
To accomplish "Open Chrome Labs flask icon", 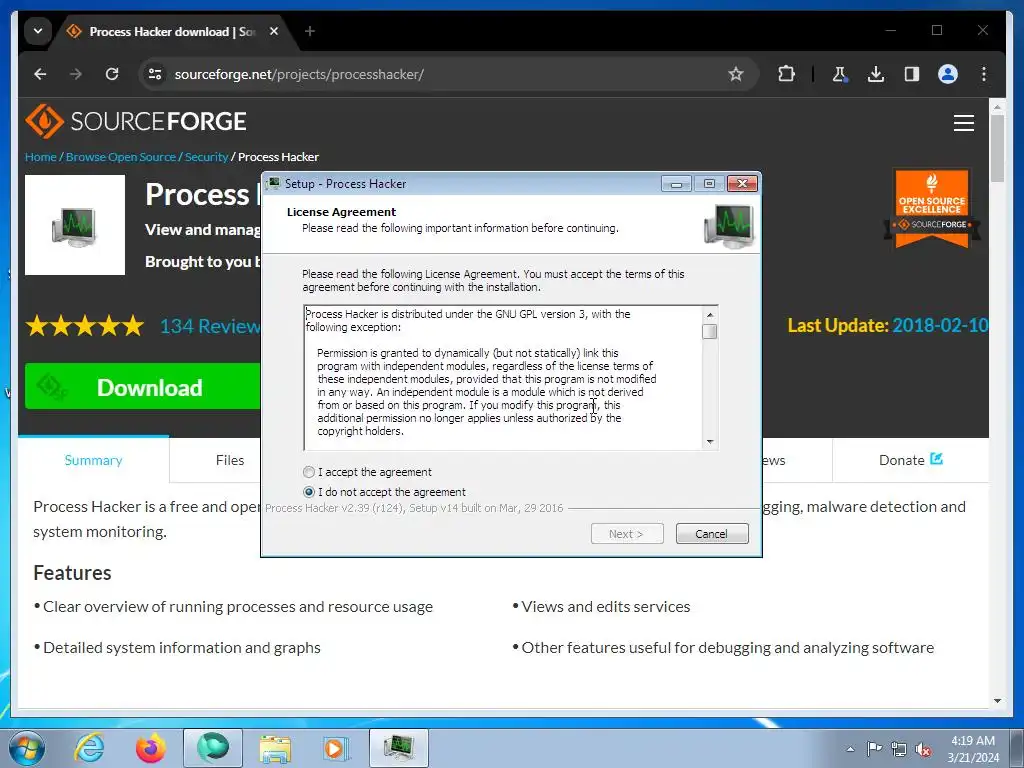I will pyautogui.click(x=840, y=74).
